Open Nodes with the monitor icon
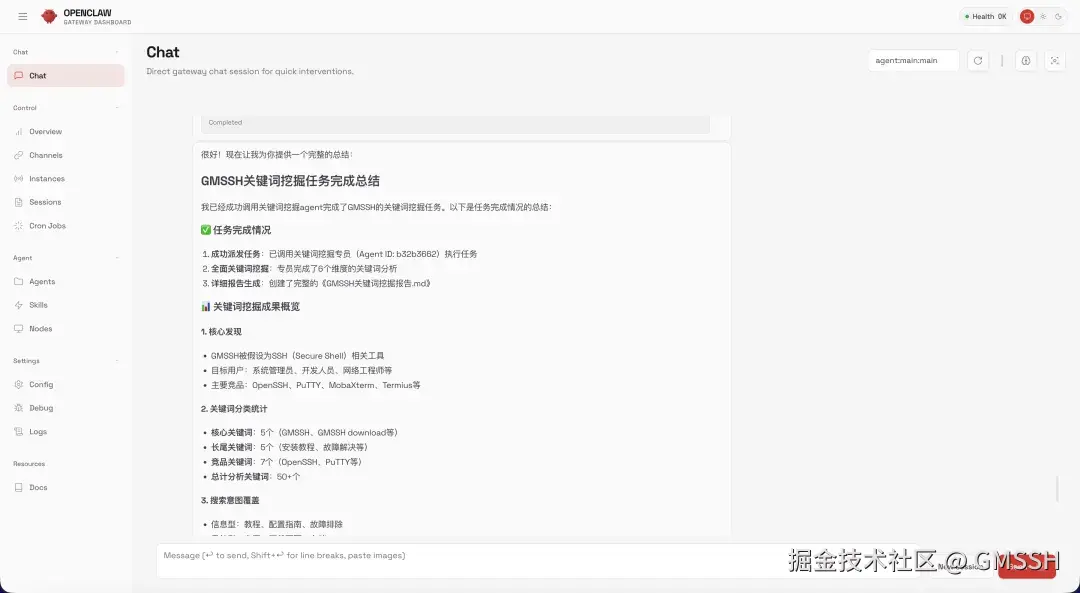1080x593 pixels. (65, 329)
